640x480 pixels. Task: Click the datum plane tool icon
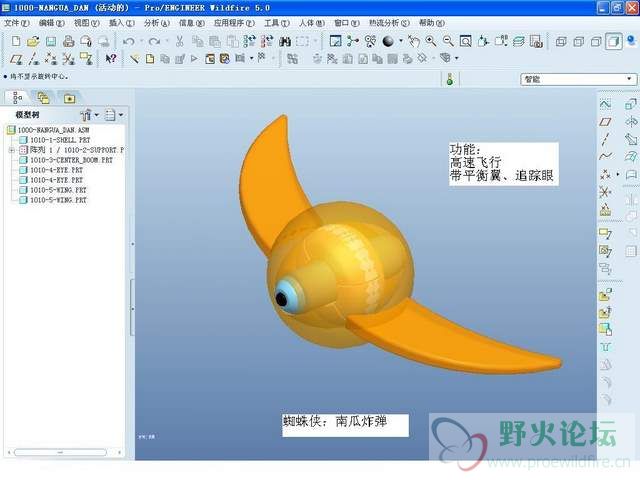(x=606, y=122)
